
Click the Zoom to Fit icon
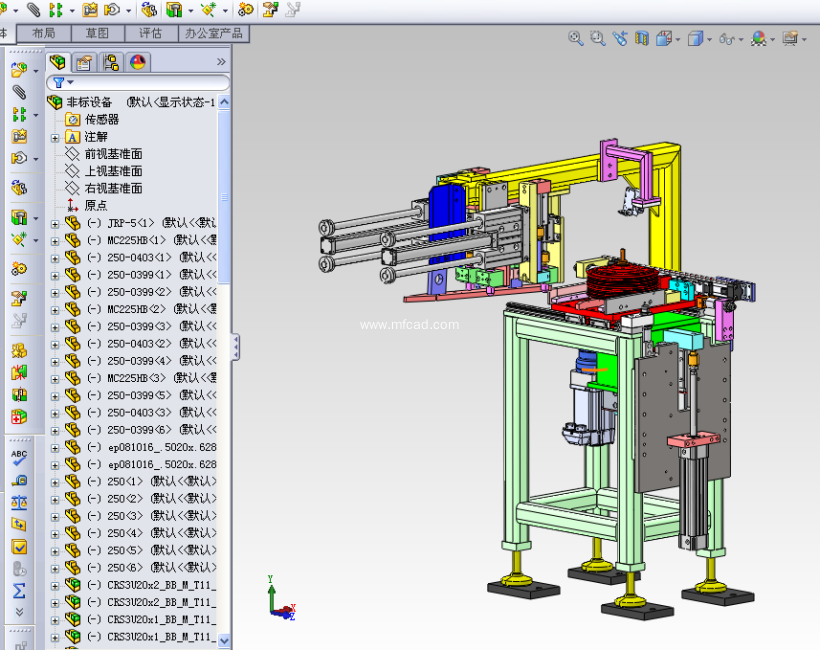point(576,39)
